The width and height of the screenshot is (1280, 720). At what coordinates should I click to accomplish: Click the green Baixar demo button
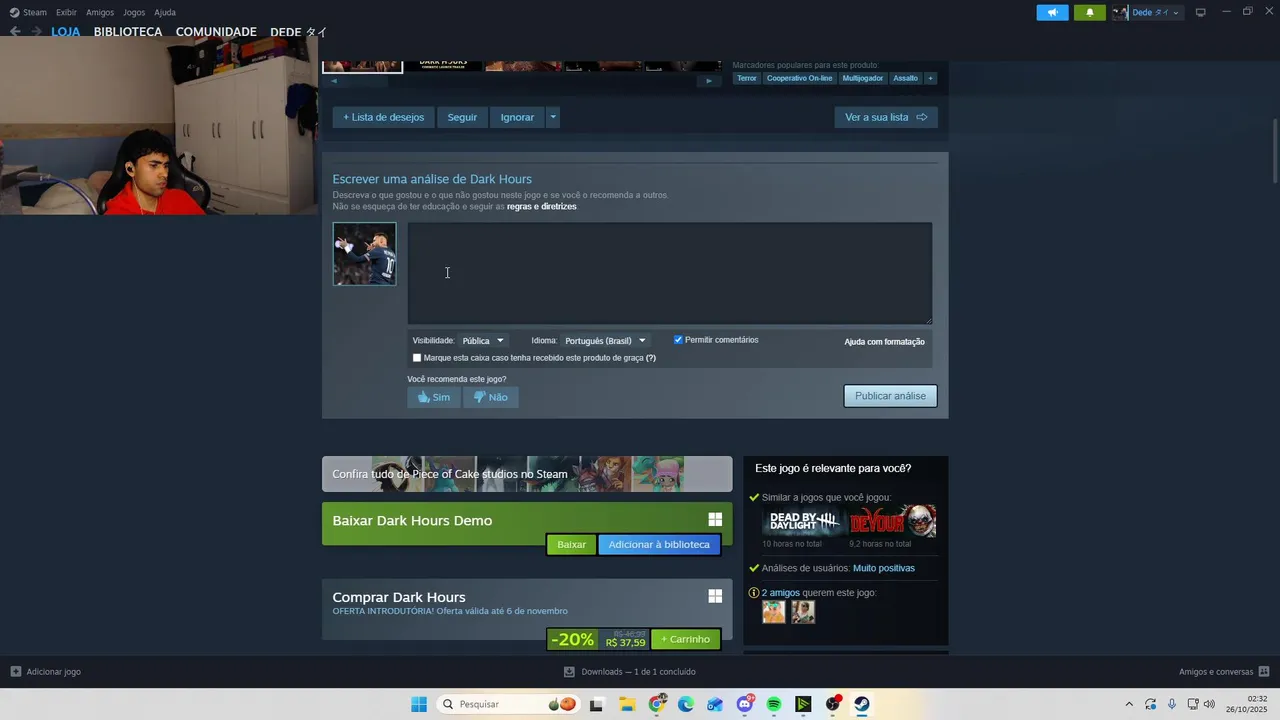(x=571, y=544)
